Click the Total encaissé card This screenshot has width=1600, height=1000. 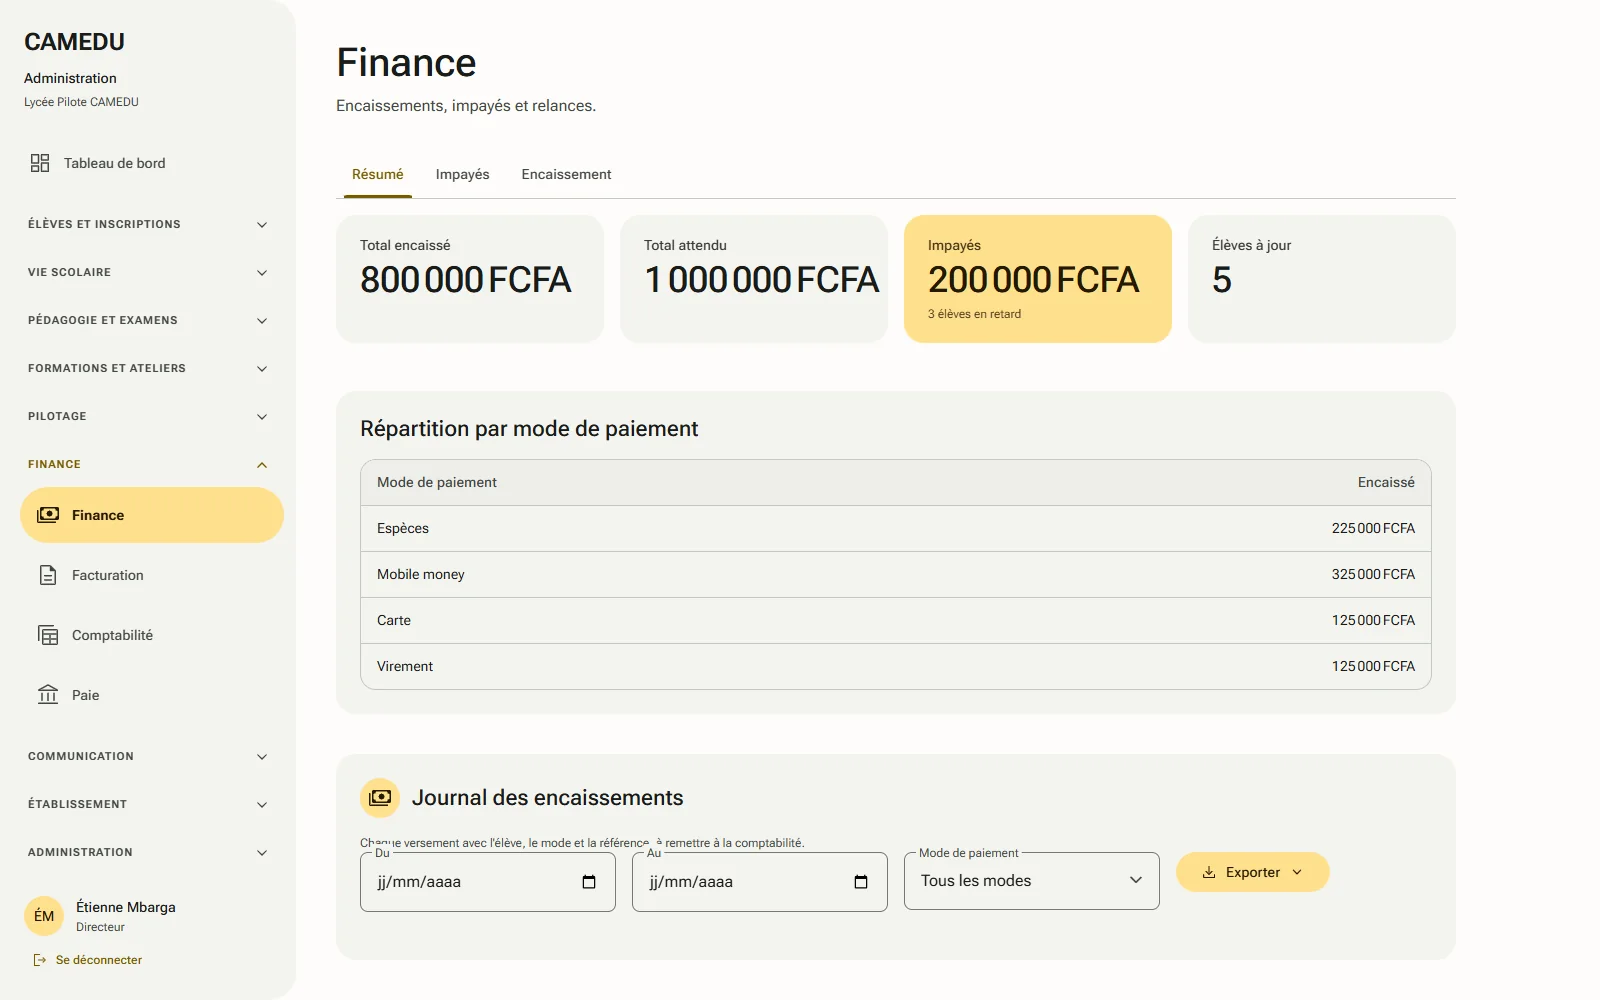click(470, 279)
